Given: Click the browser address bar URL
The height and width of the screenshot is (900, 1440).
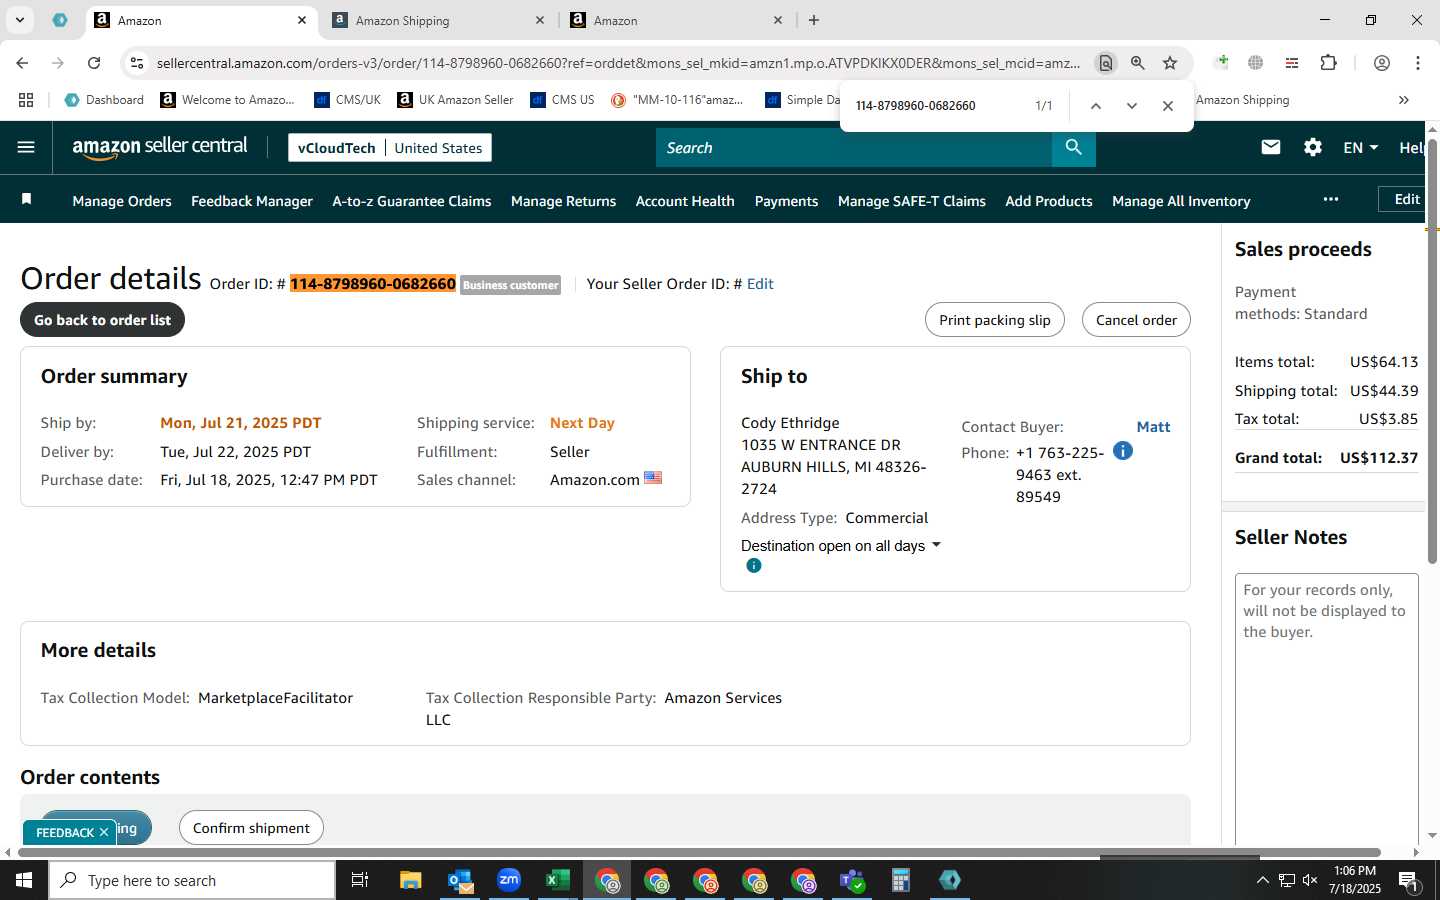Looking at the screenshot, I should coord(618,63).
